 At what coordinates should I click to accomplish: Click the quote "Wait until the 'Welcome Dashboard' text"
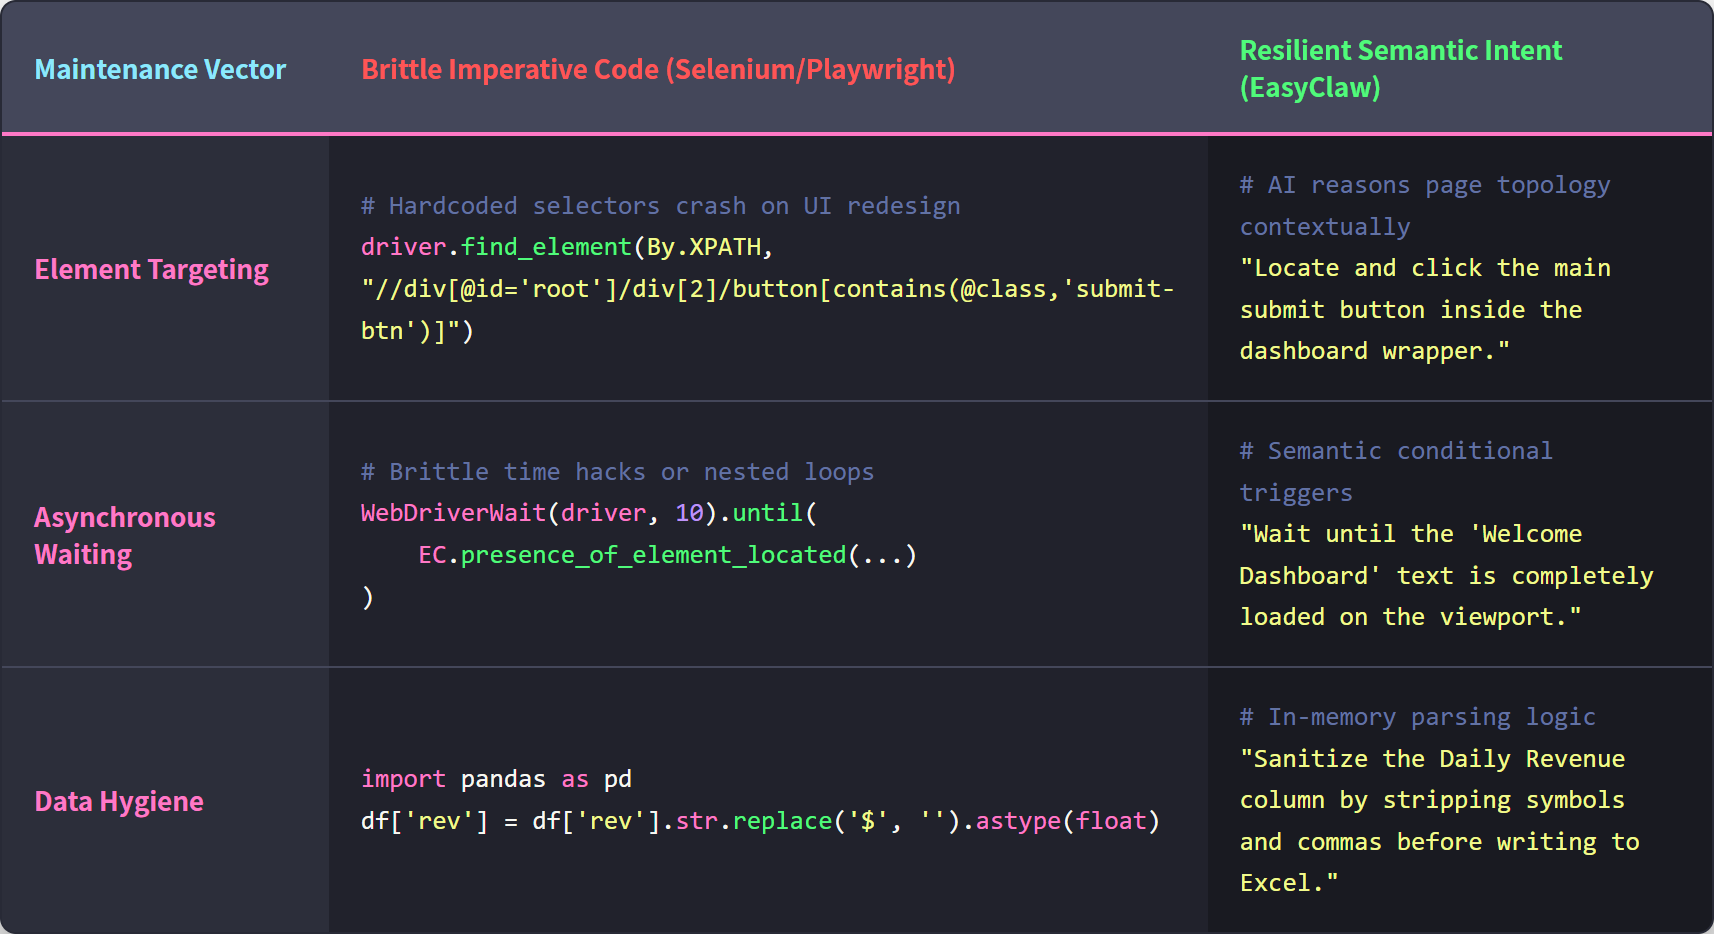tap(1446, 576)
